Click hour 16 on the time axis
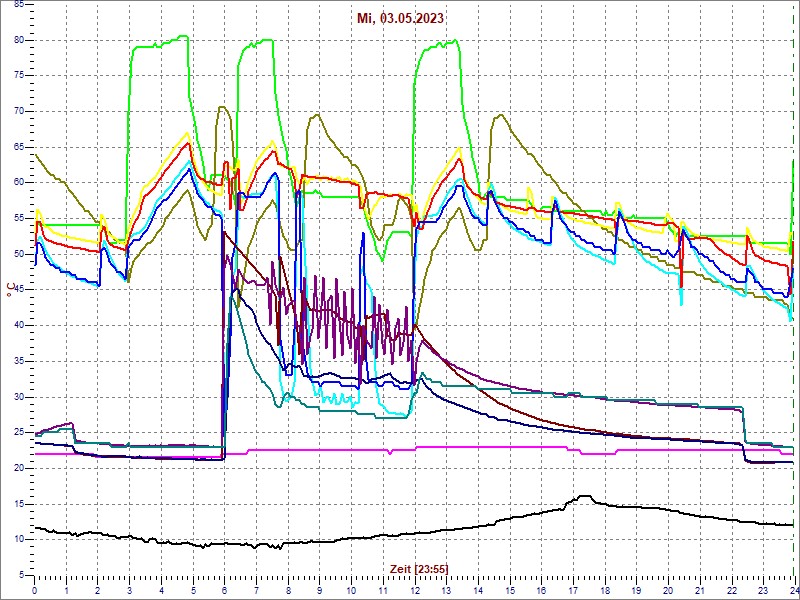Screen dimensions: 800x600 pos(541,589)
